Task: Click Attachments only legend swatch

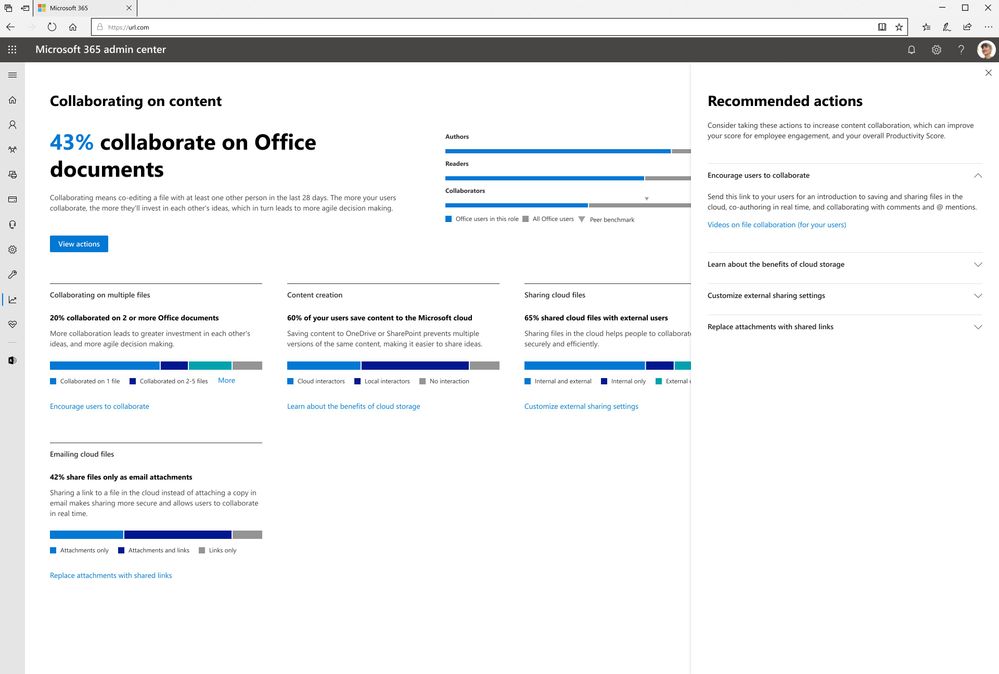Action: 53,550
